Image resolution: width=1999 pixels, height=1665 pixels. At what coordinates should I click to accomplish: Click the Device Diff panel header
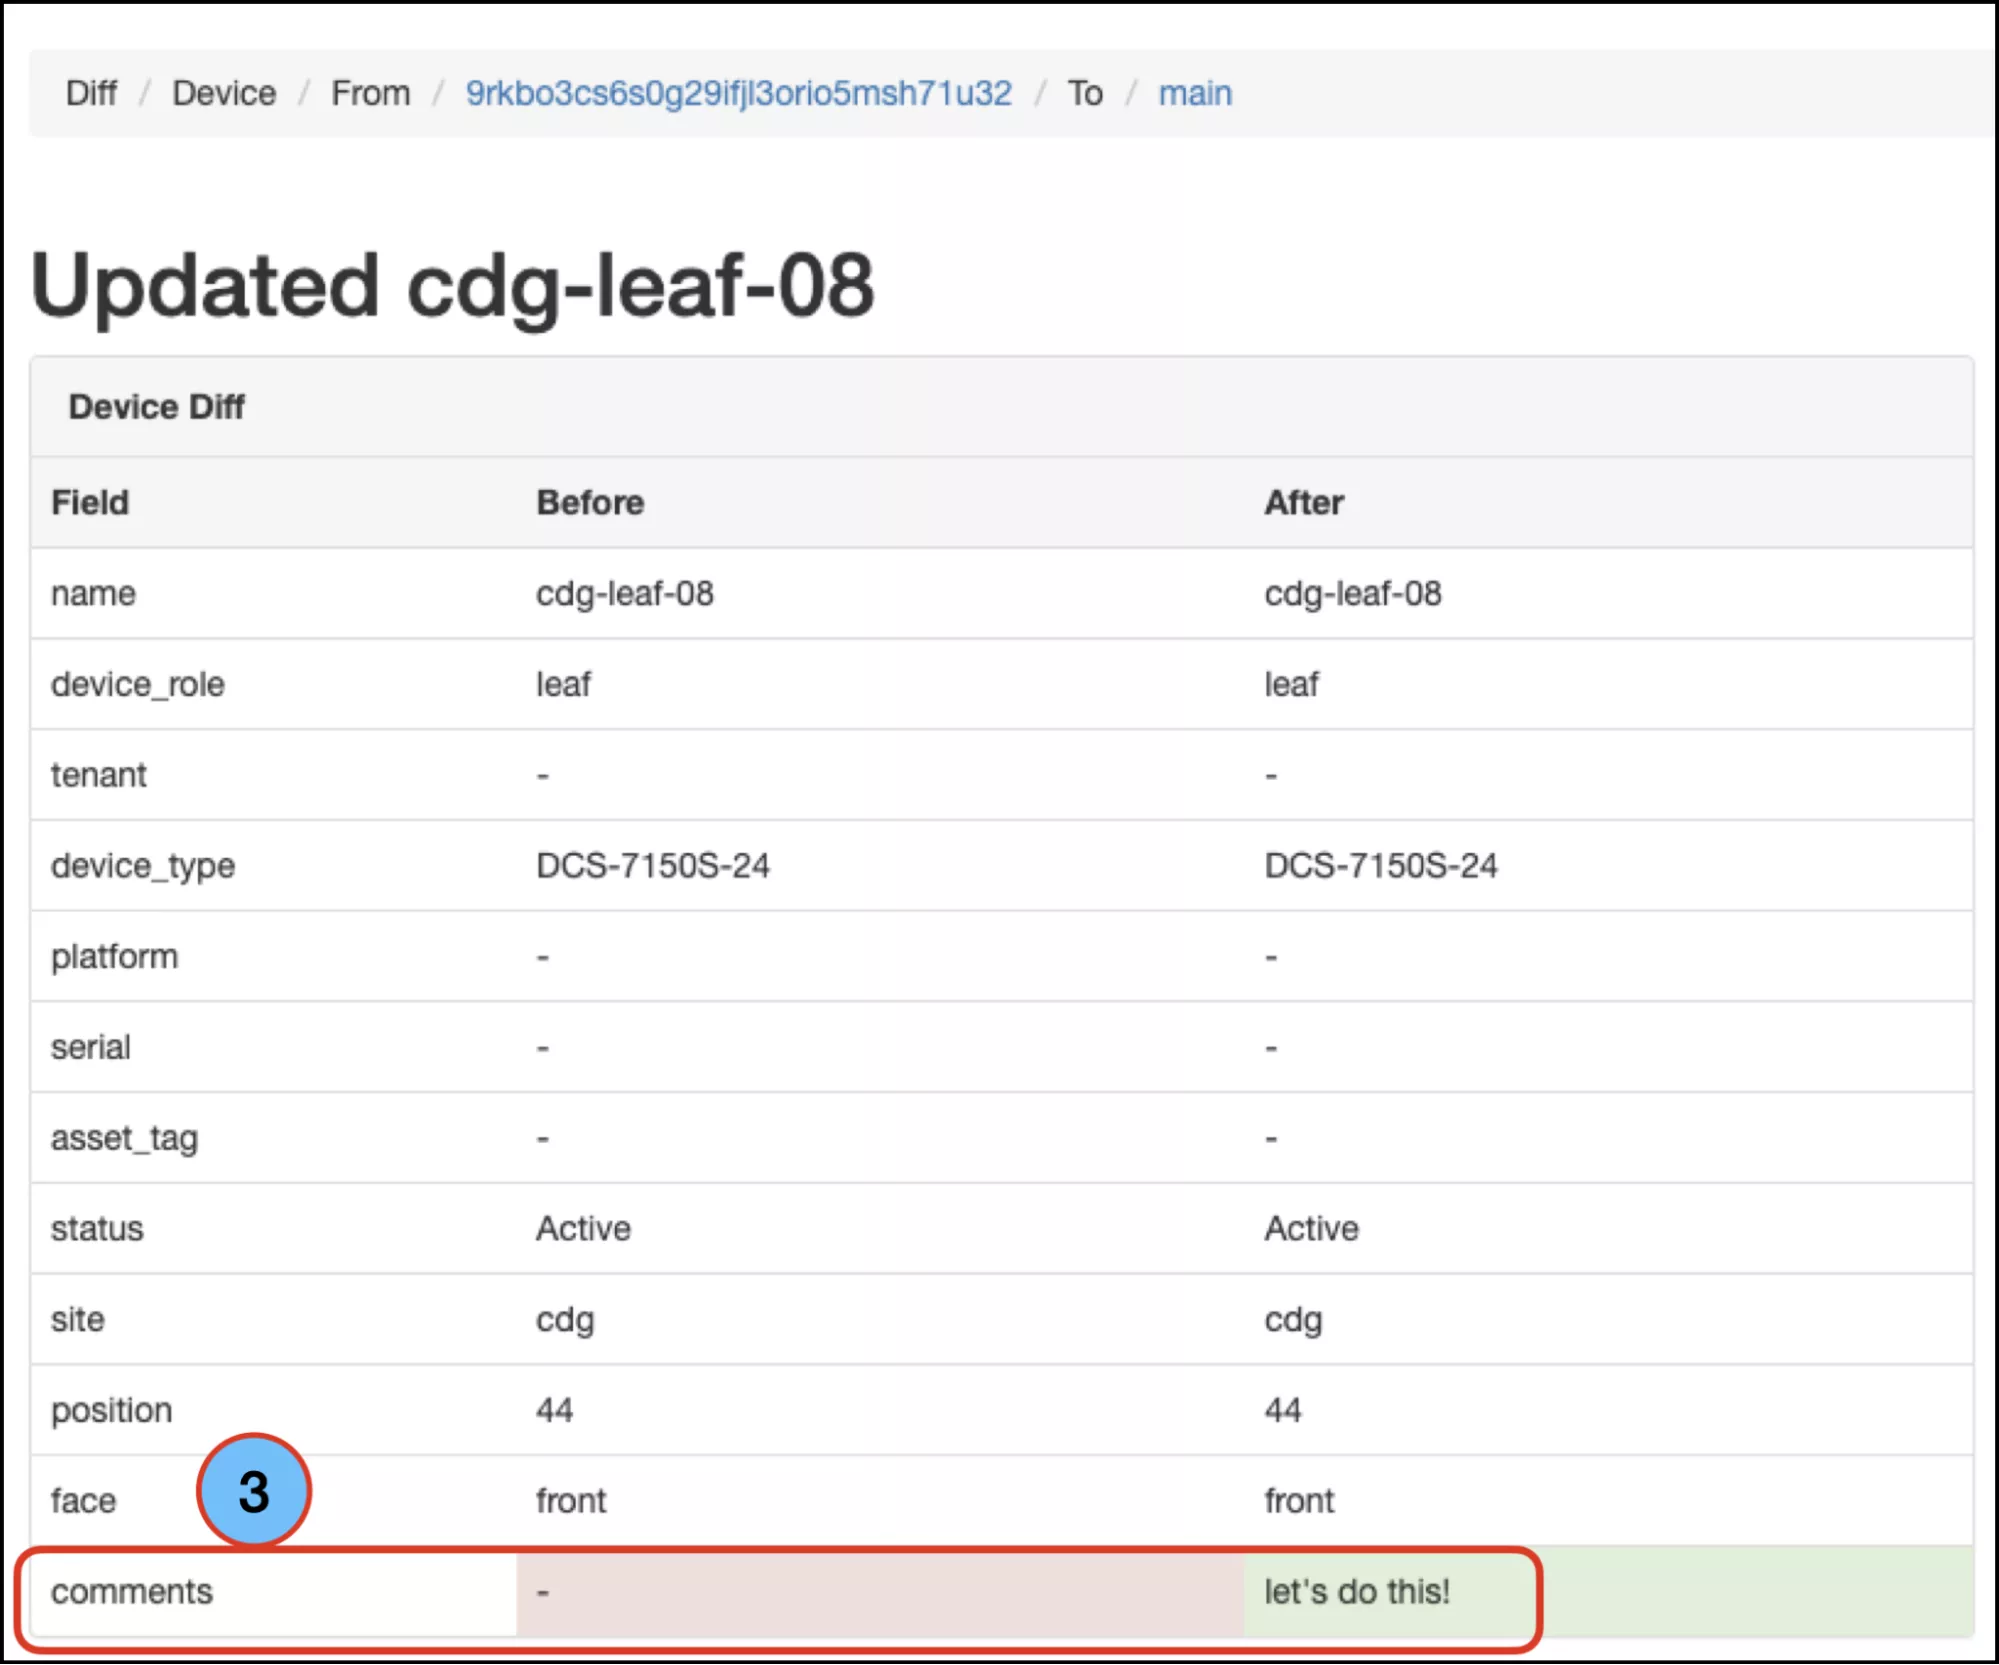tap(157, 407)
